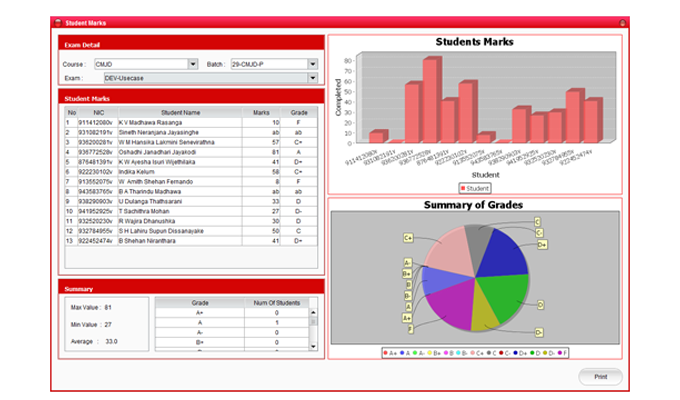Click the Student Name column header

(180, 112)
